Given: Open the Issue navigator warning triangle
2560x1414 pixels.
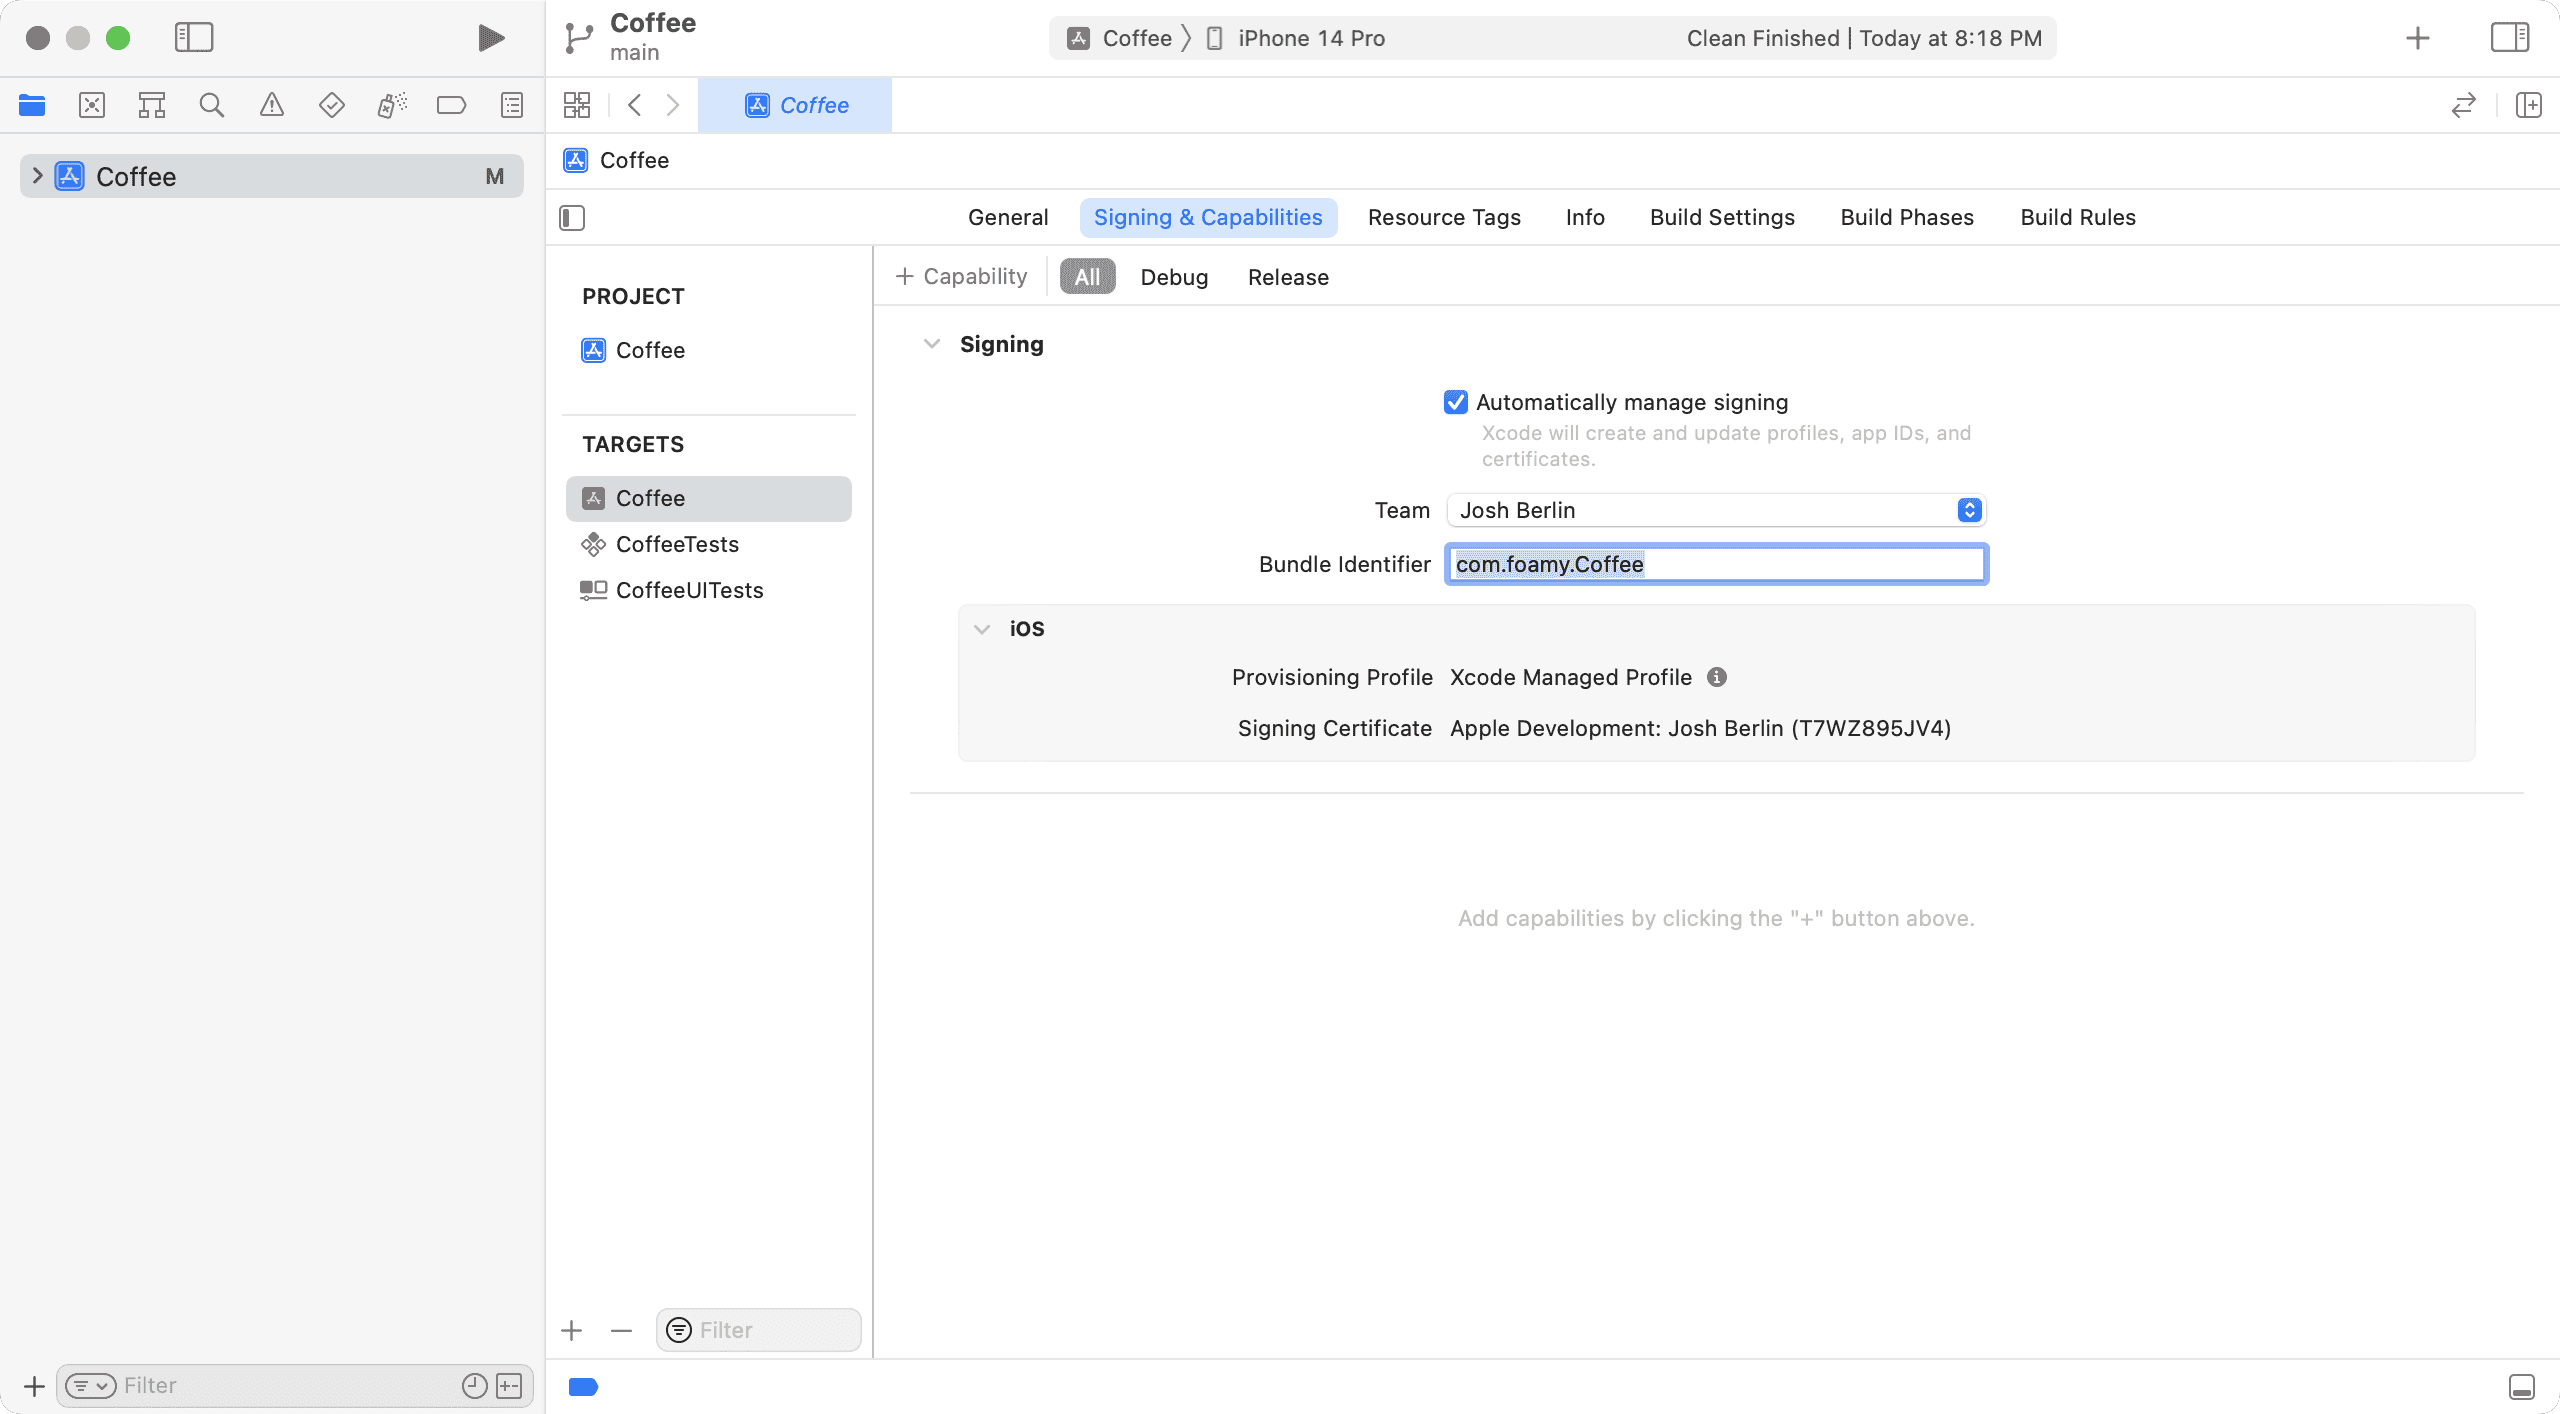Looking at the screenshot, I should click(272, 104).
